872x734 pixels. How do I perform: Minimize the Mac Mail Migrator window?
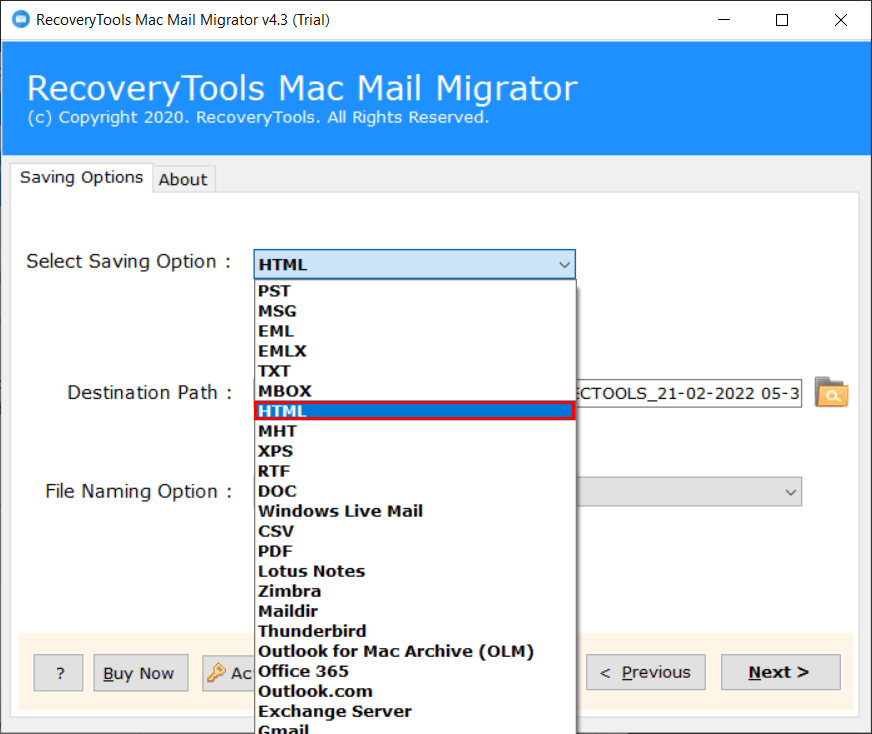click(724, 20)
